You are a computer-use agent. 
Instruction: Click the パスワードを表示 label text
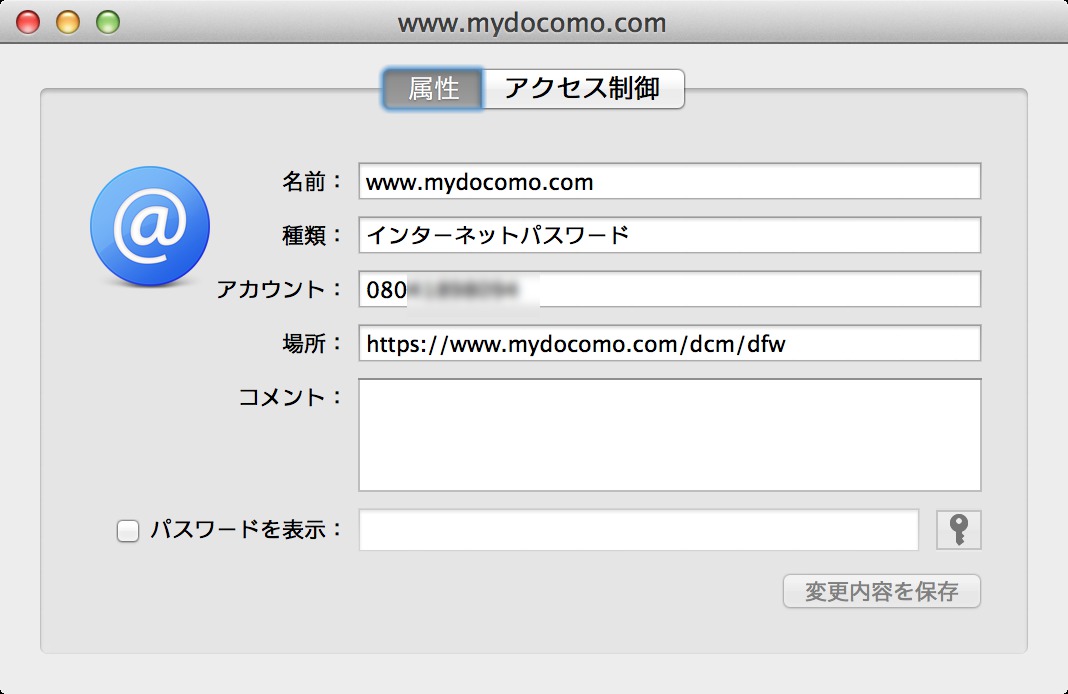(x=246, y=529)
